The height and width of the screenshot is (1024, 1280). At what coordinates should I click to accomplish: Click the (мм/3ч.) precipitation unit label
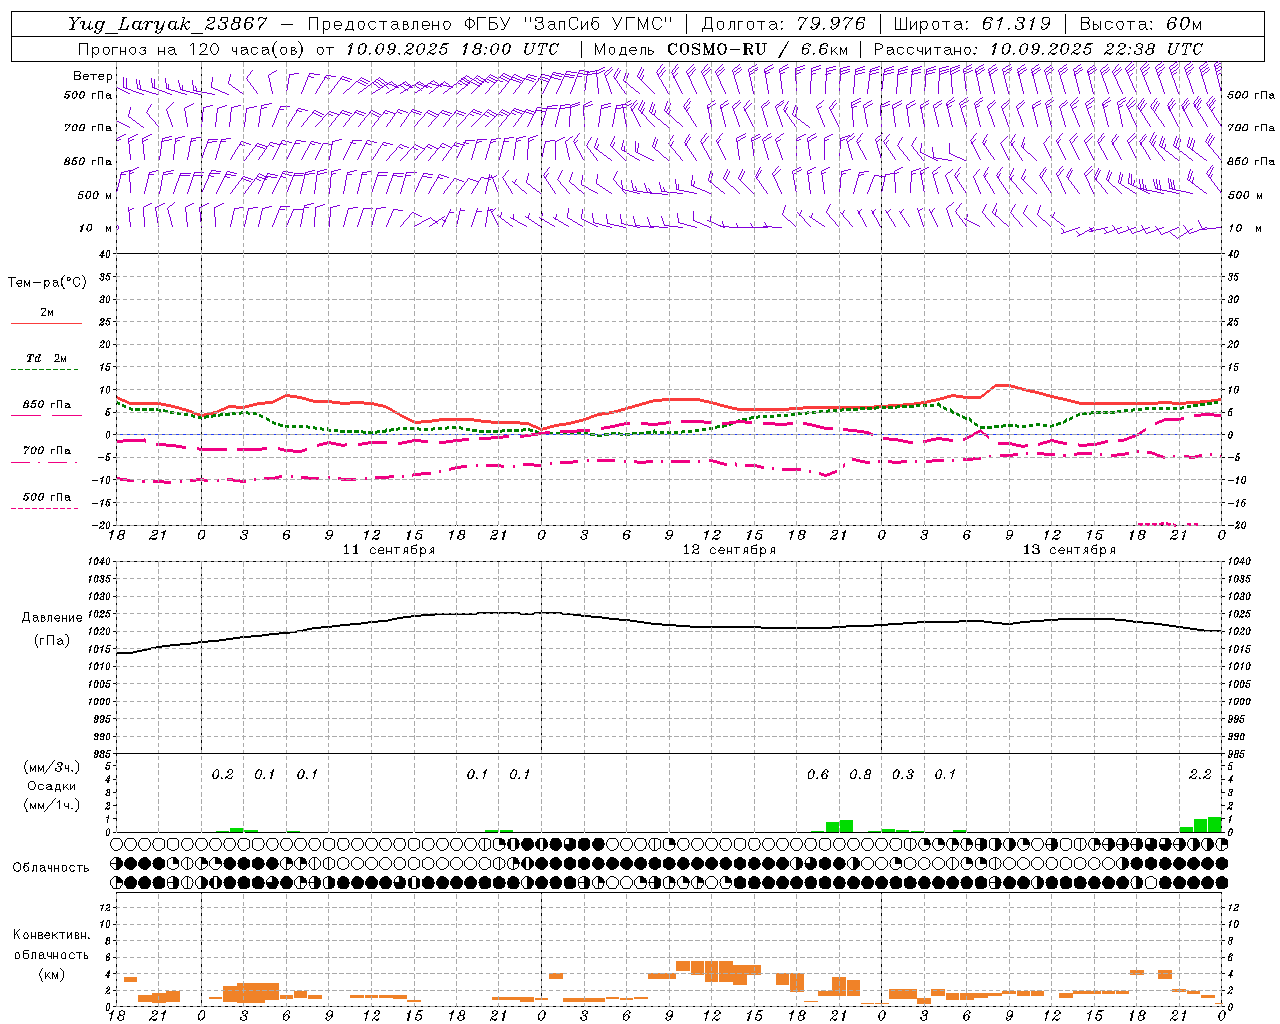pos(51,768)
